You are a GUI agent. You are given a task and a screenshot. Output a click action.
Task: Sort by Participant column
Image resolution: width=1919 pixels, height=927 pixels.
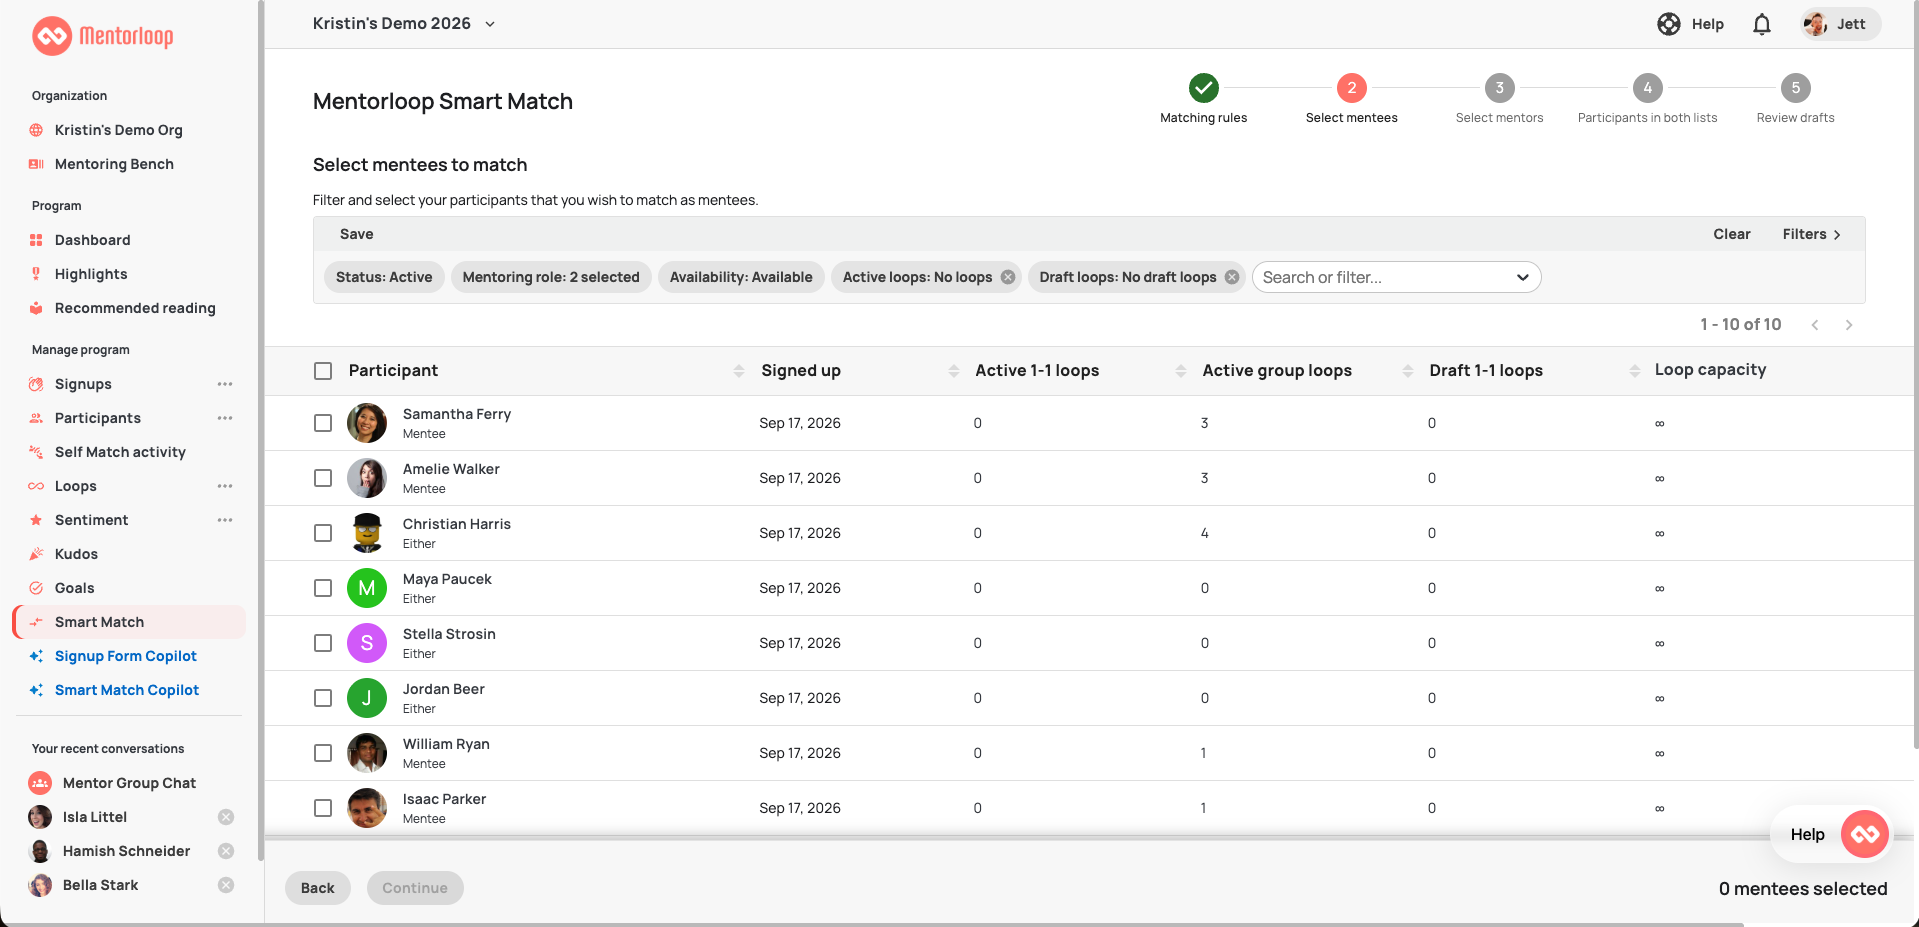pyautogui.click(x=739, y=371)
